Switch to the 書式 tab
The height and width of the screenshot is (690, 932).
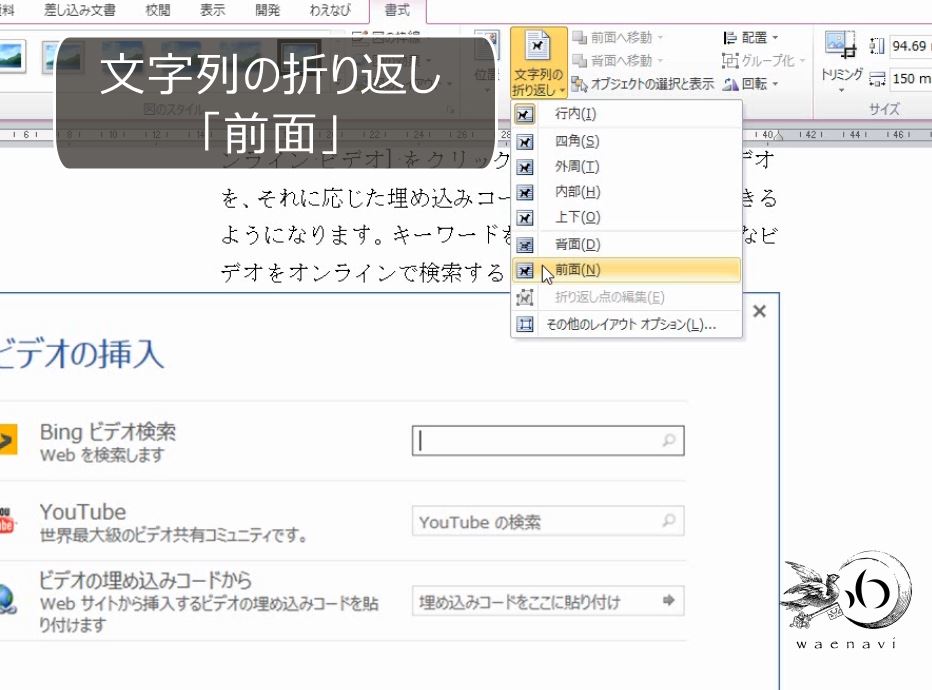click(x=397, y=10)
